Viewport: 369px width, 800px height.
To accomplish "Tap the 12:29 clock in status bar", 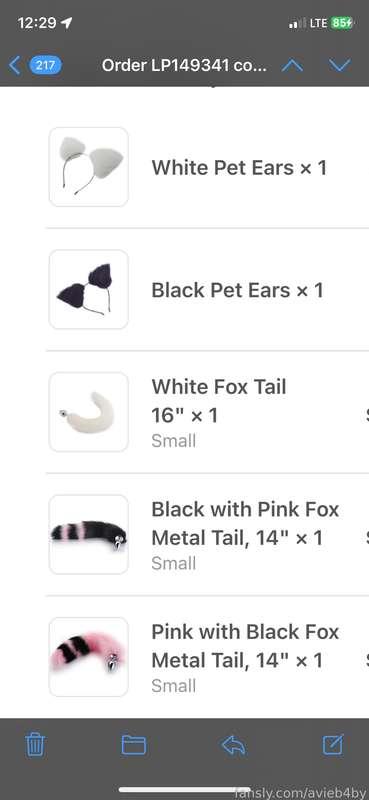I will point(37,23).
